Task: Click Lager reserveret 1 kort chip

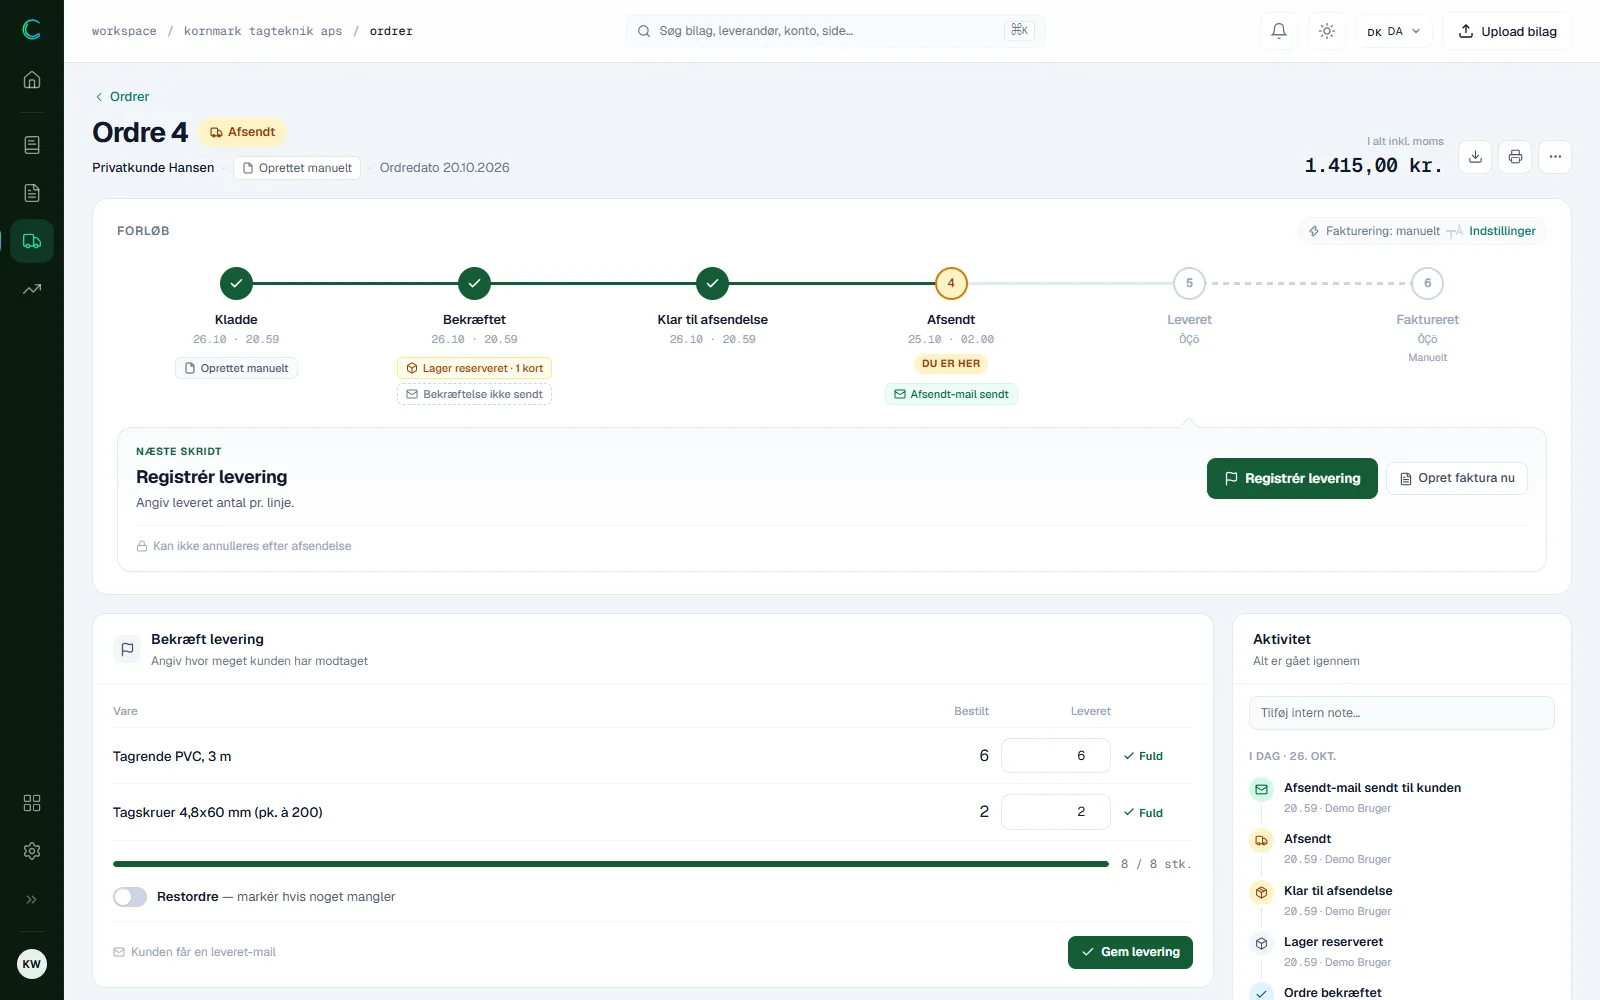Action: point(474,368)
